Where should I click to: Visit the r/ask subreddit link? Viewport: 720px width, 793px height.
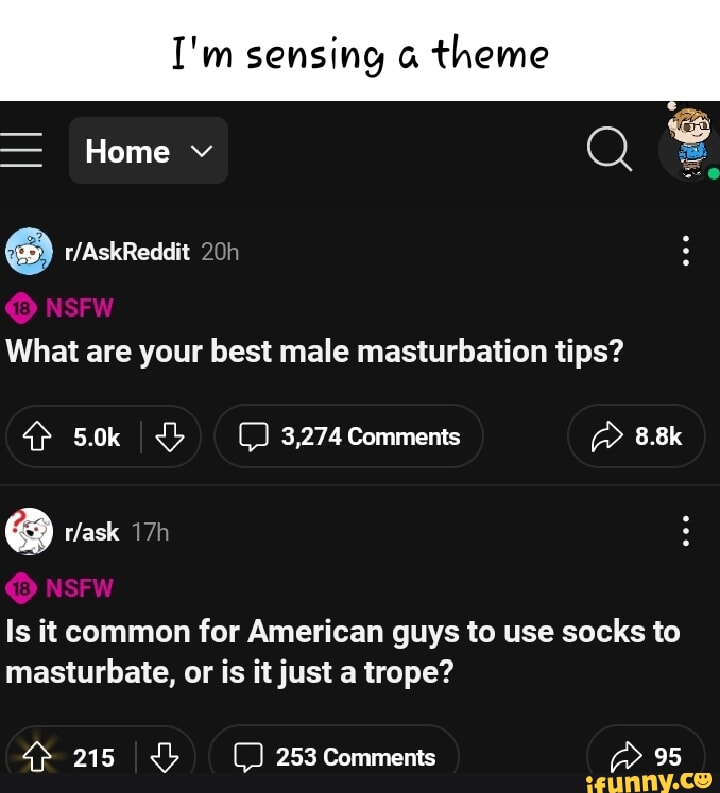pyautogui.click(x=92, y=532)
